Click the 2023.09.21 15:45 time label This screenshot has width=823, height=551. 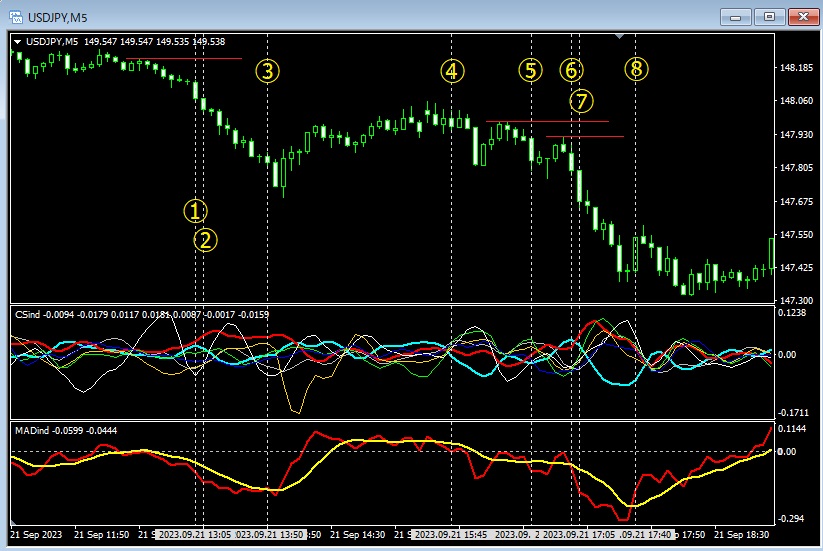coord(450,534)
